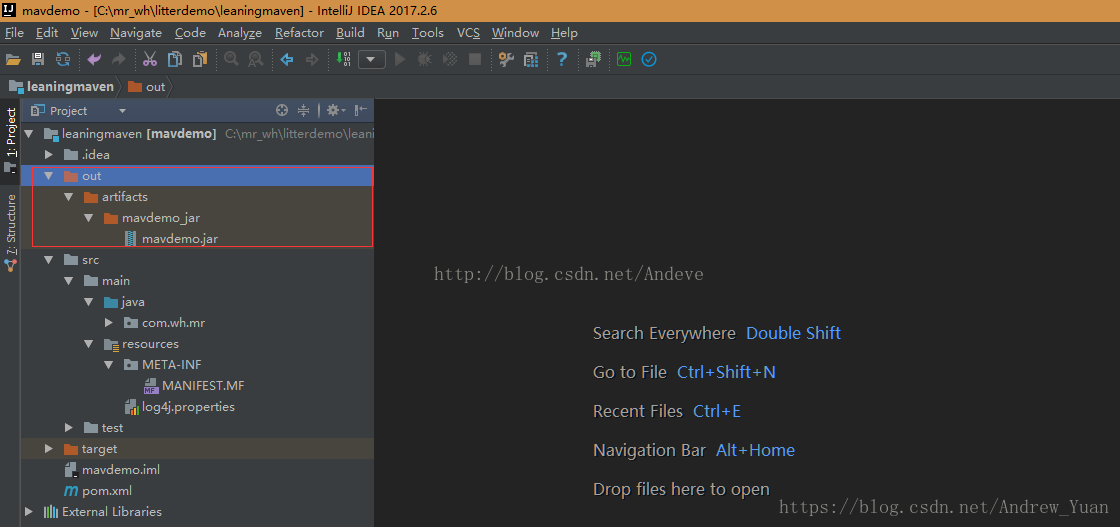
Task: Click the Cut scissors icon
Action: tap(149, 59)
